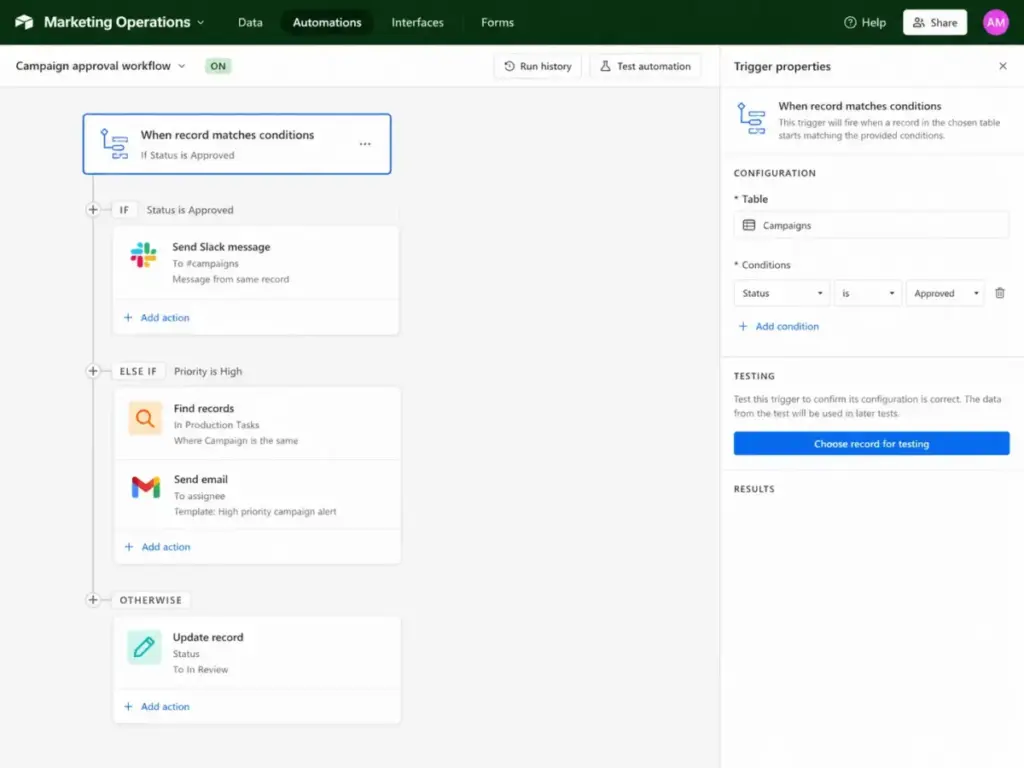
Task: Add action under Update record
Action: (x=157, y=707)
